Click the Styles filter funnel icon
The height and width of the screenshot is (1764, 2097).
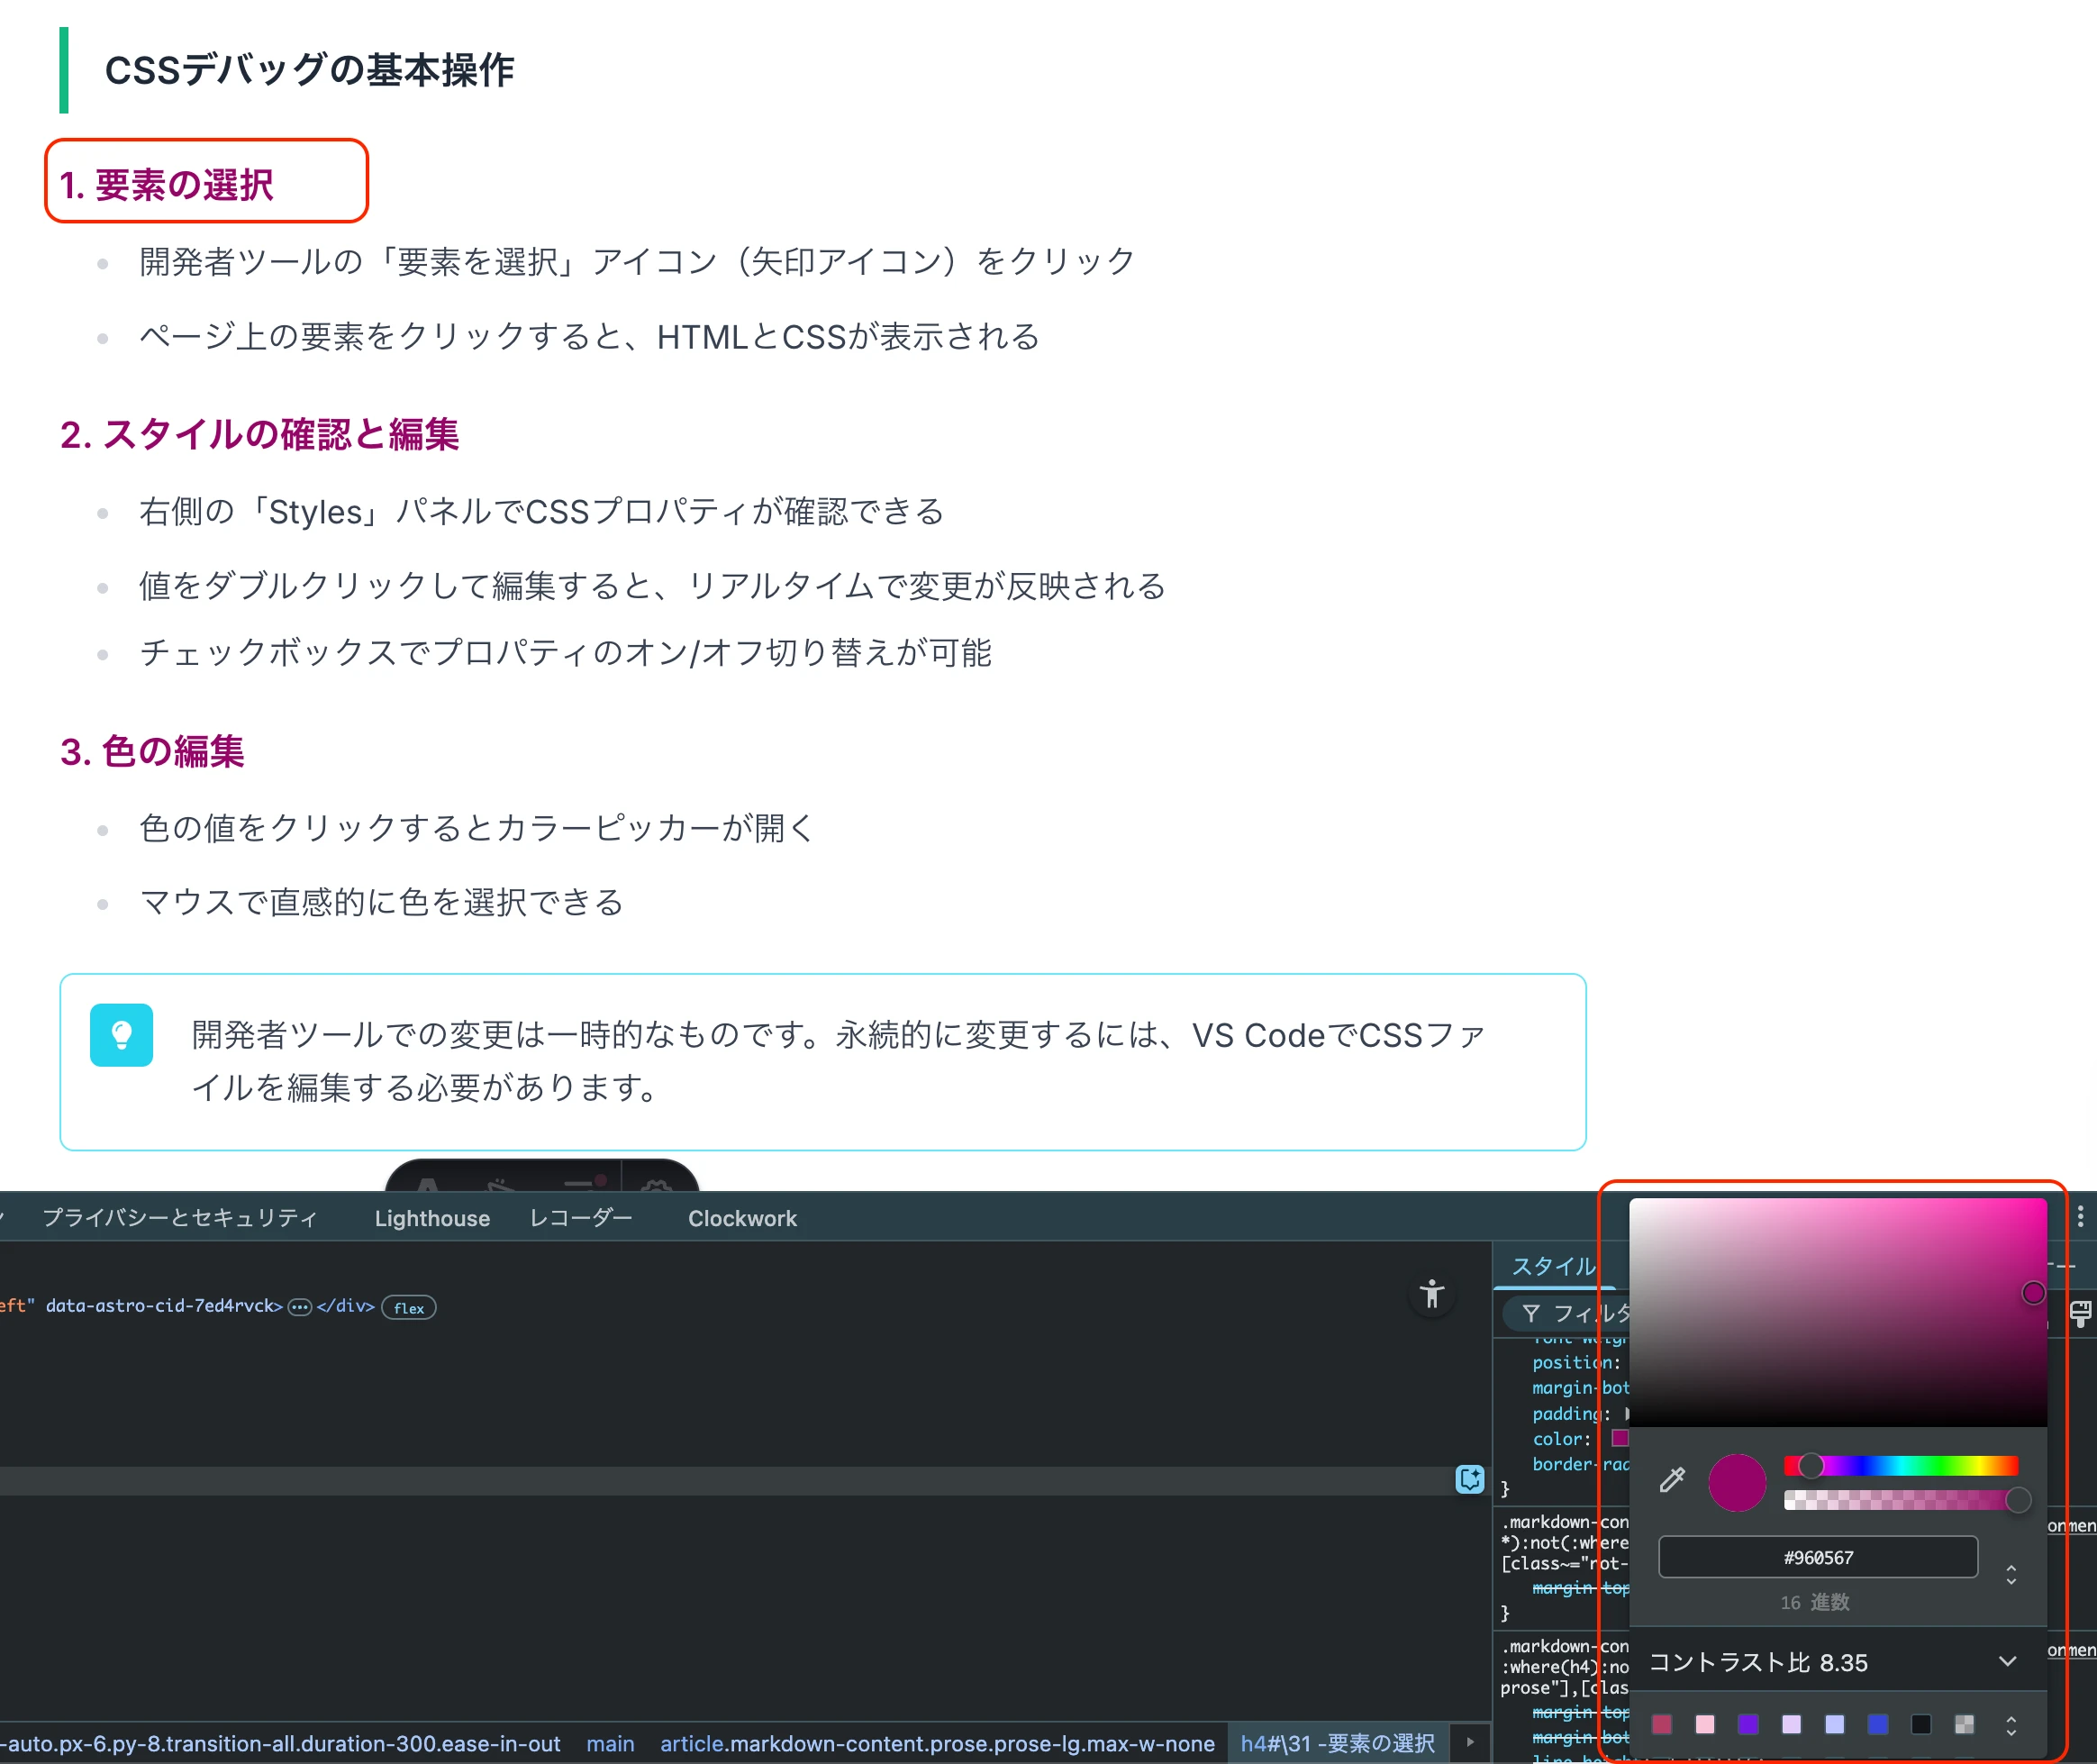point(1530,1313)
